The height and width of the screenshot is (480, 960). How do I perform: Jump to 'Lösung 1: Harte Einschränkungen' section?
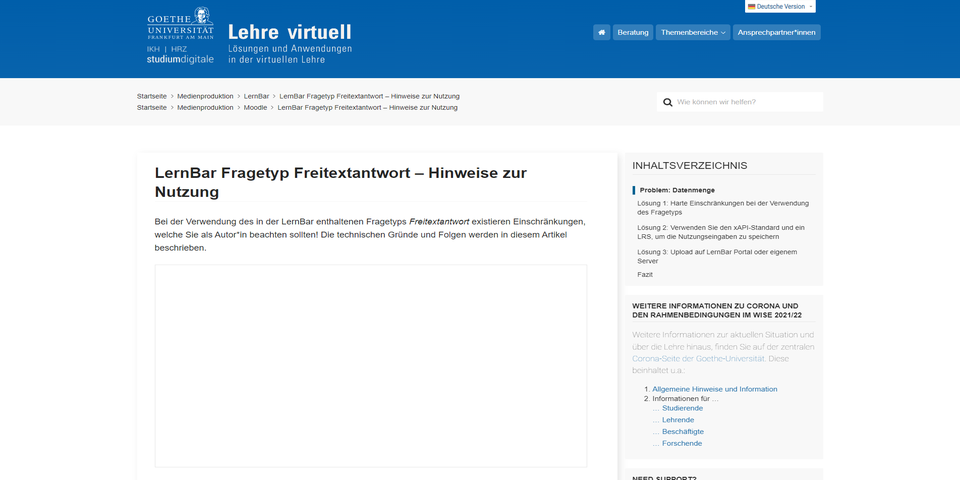723,208
